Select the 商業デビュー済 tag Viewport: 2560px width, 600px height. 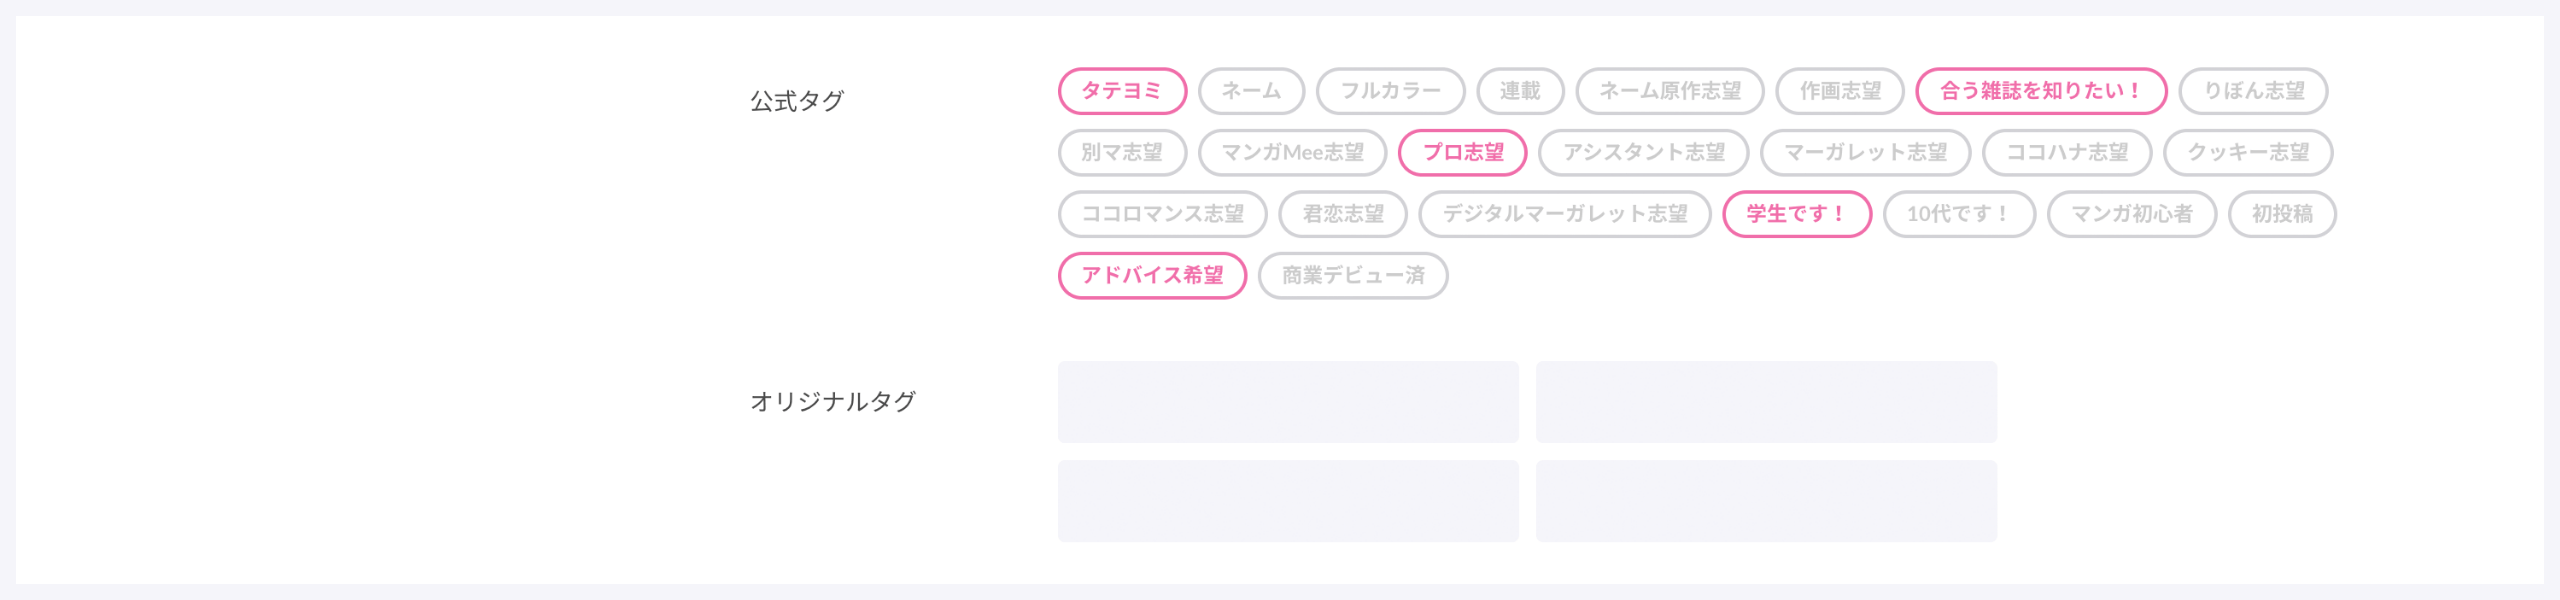(1353, 275)
